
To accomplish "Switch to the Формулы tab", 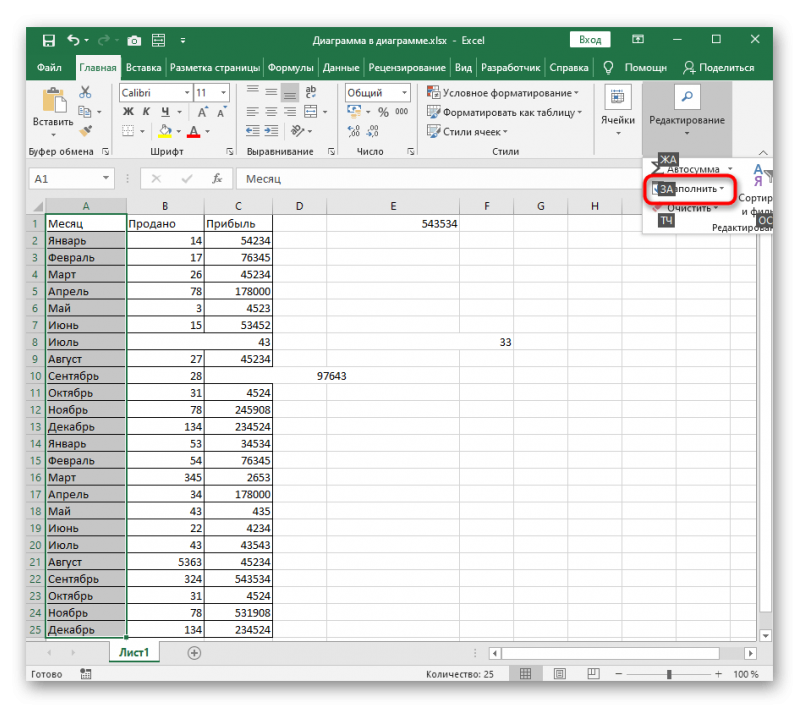I will (290, 67).
